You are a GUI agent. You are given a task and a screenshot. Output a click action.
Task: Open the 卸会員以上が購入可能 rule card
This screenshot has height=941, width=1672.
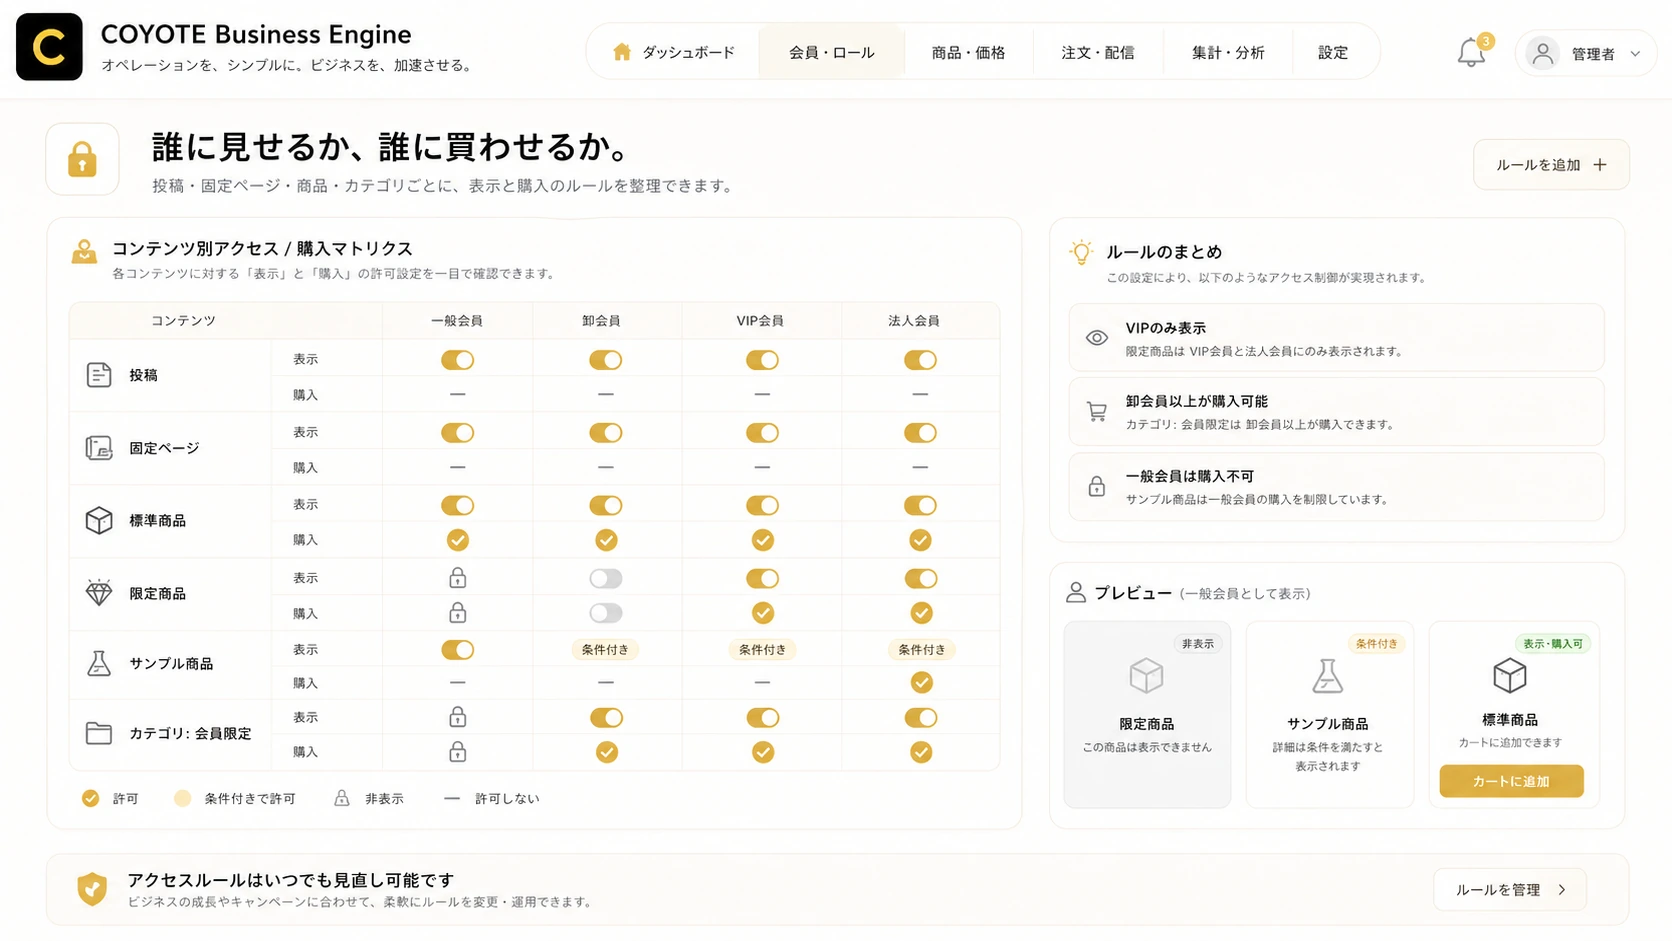click(x=1336, y=411)
